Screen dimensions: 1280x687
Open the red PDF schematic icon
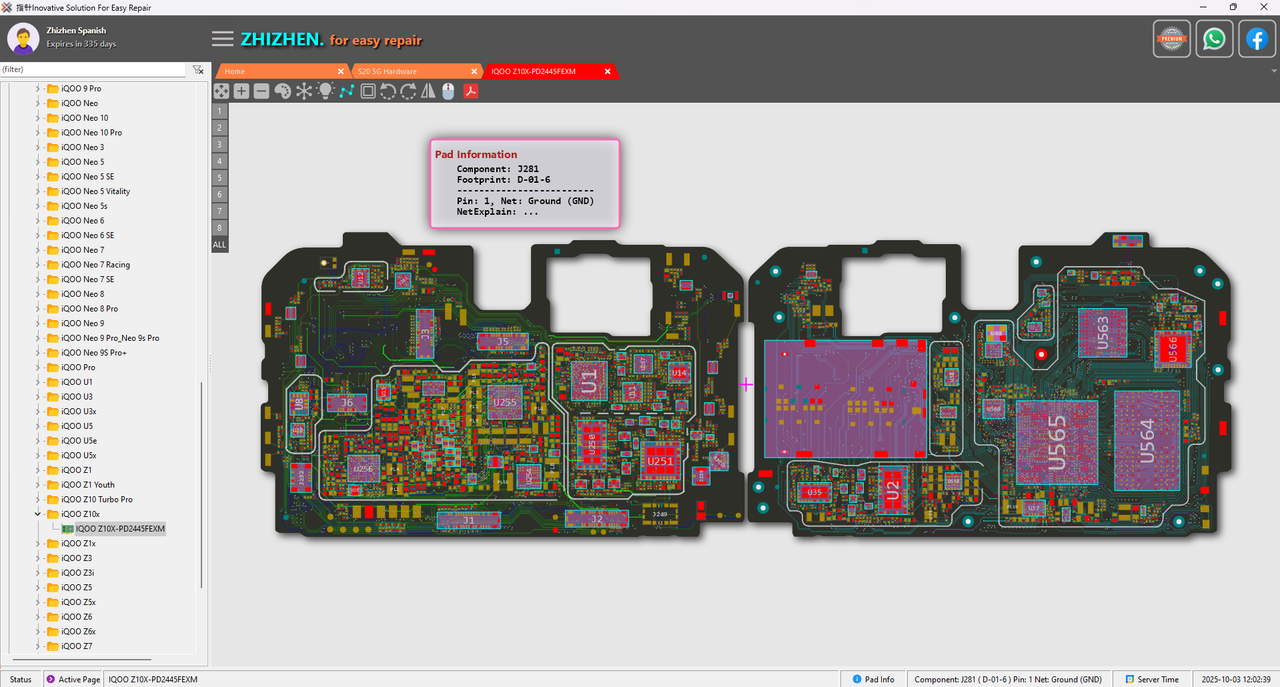(470, 91)
